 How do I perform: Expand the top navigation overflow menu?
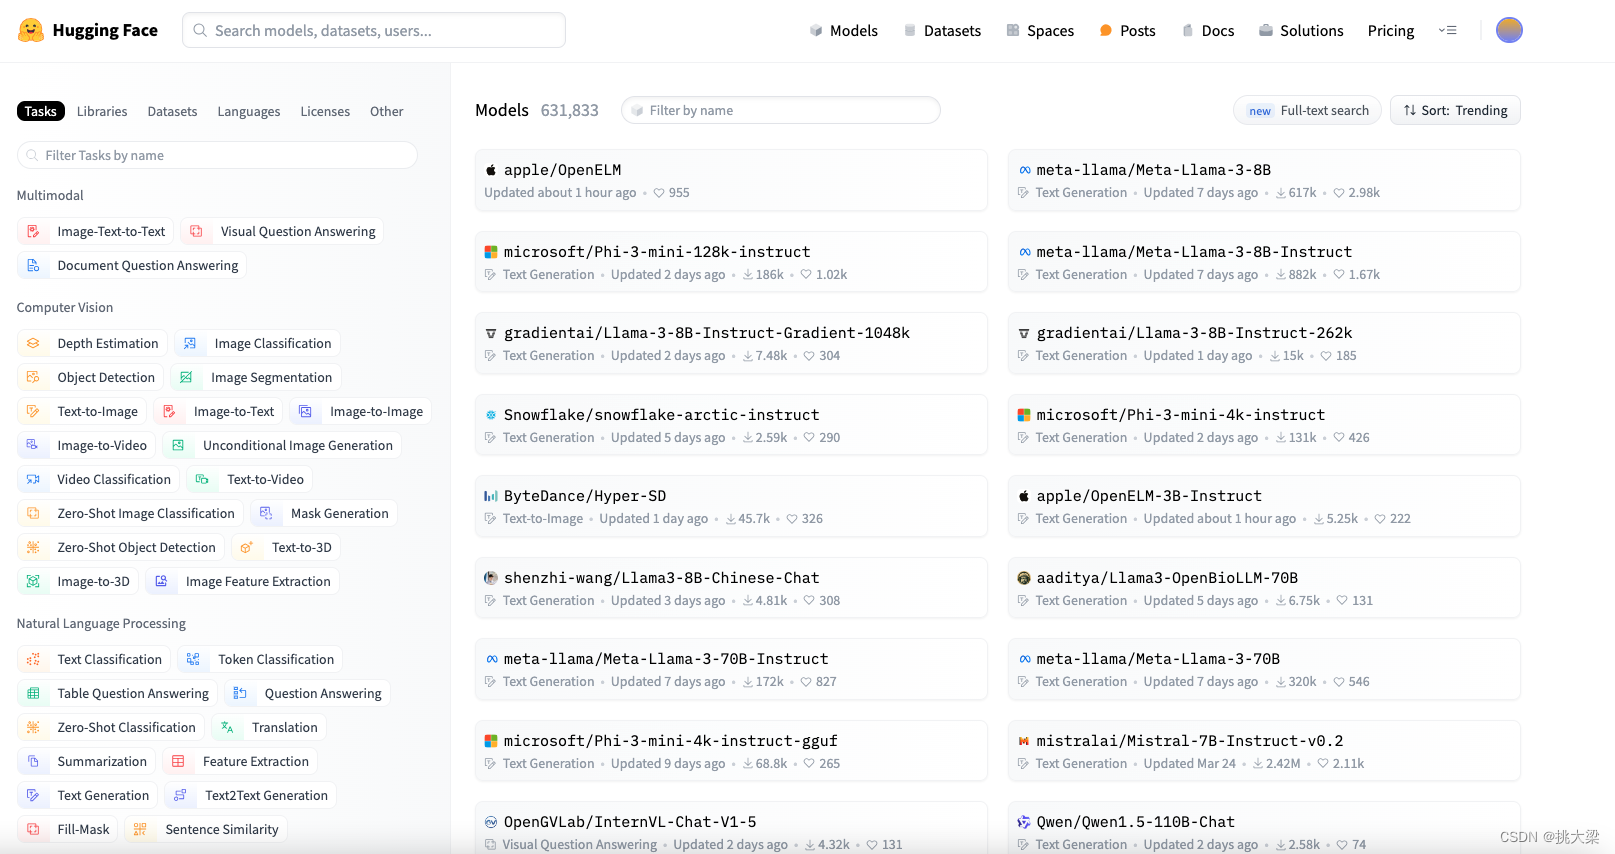pos(1447,31)
